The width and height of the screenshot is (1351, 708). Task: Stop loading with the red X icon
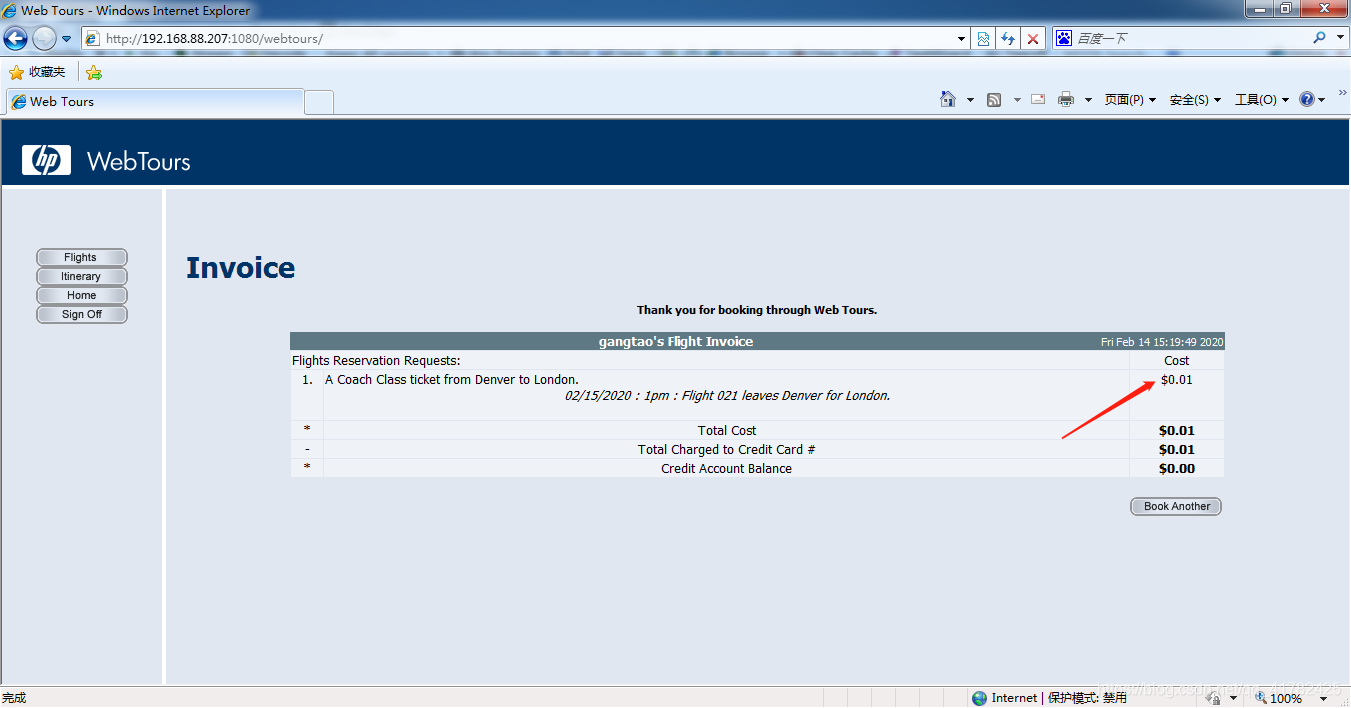1033,39
